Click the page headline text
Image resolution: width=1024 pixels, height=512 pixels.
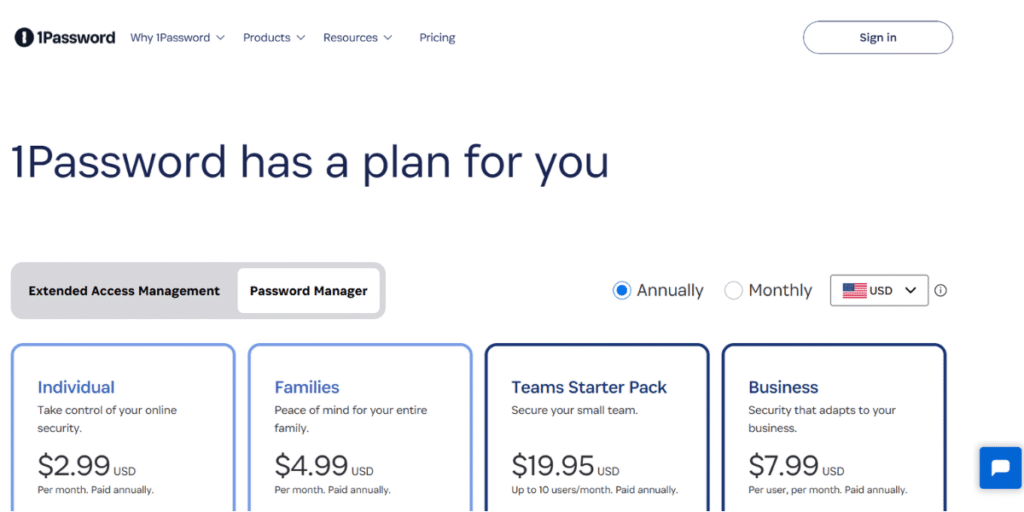pos(310,162)
